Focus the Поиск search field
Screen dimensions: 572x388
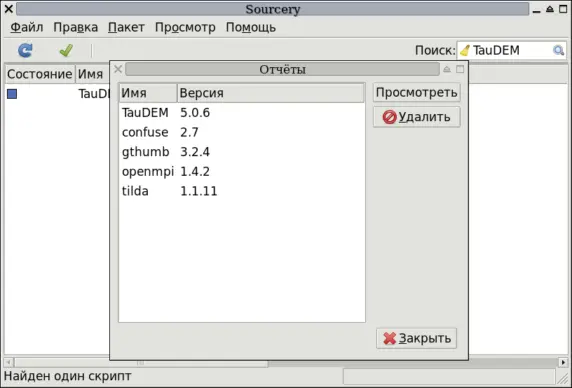point(511,50)
